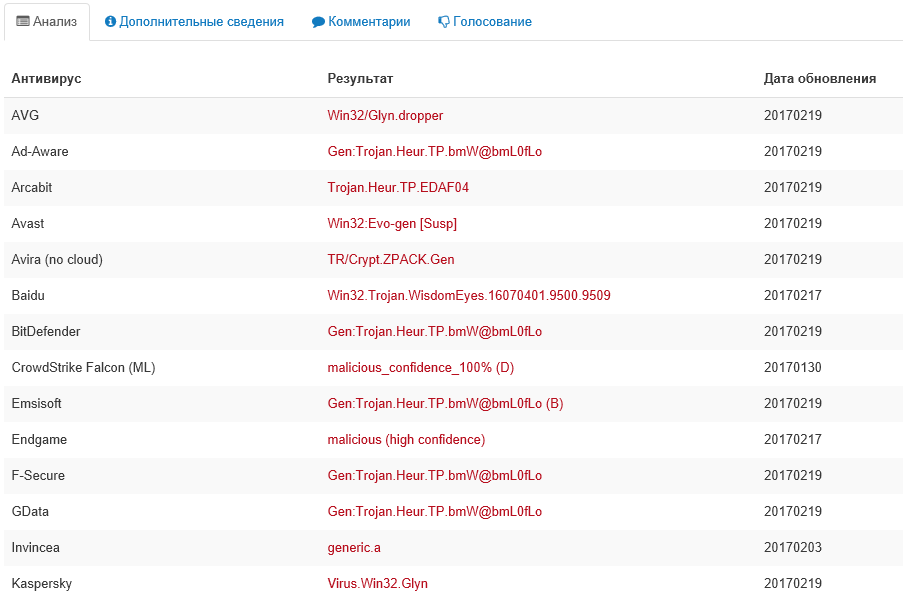
Task: Select the AVG result Win32/Glyn.dropper
Action: click(x=385, y=116)
